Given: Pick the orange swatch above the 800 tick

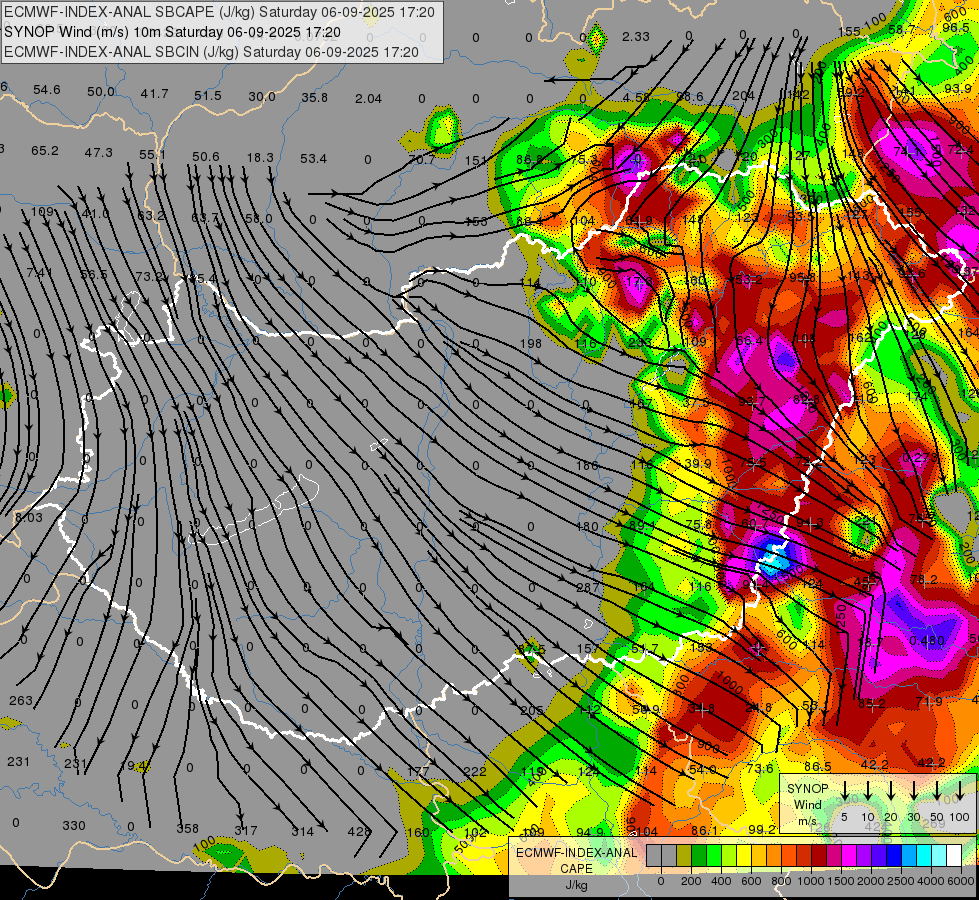Looking at the screenshot, I should click(x=774, y=855).
